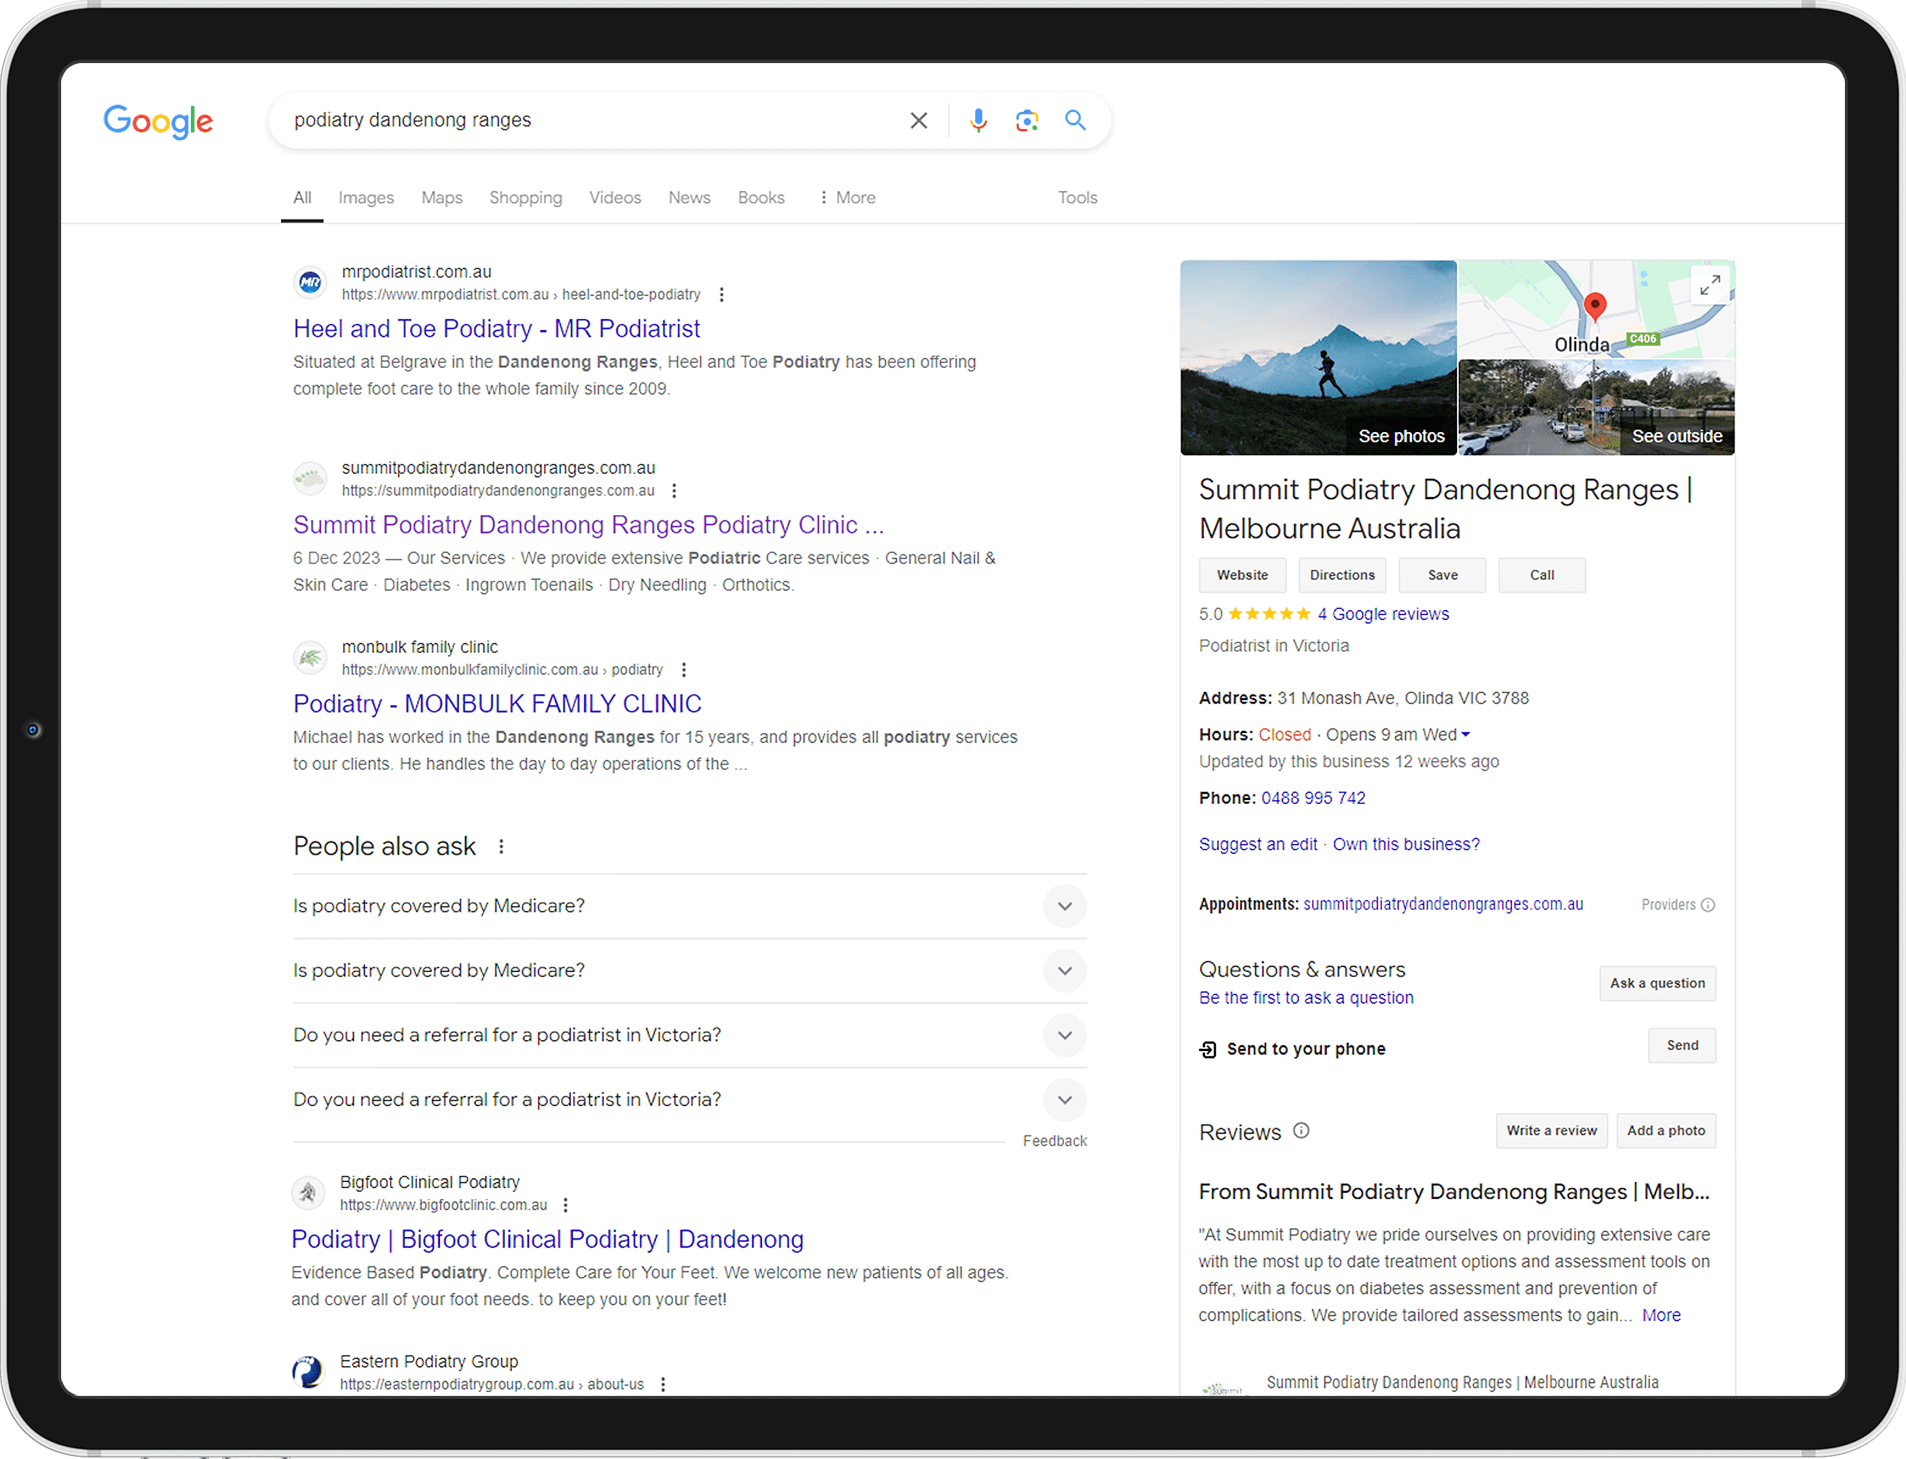Click the Feedback link below People also ask

tap(1055, 1141)
